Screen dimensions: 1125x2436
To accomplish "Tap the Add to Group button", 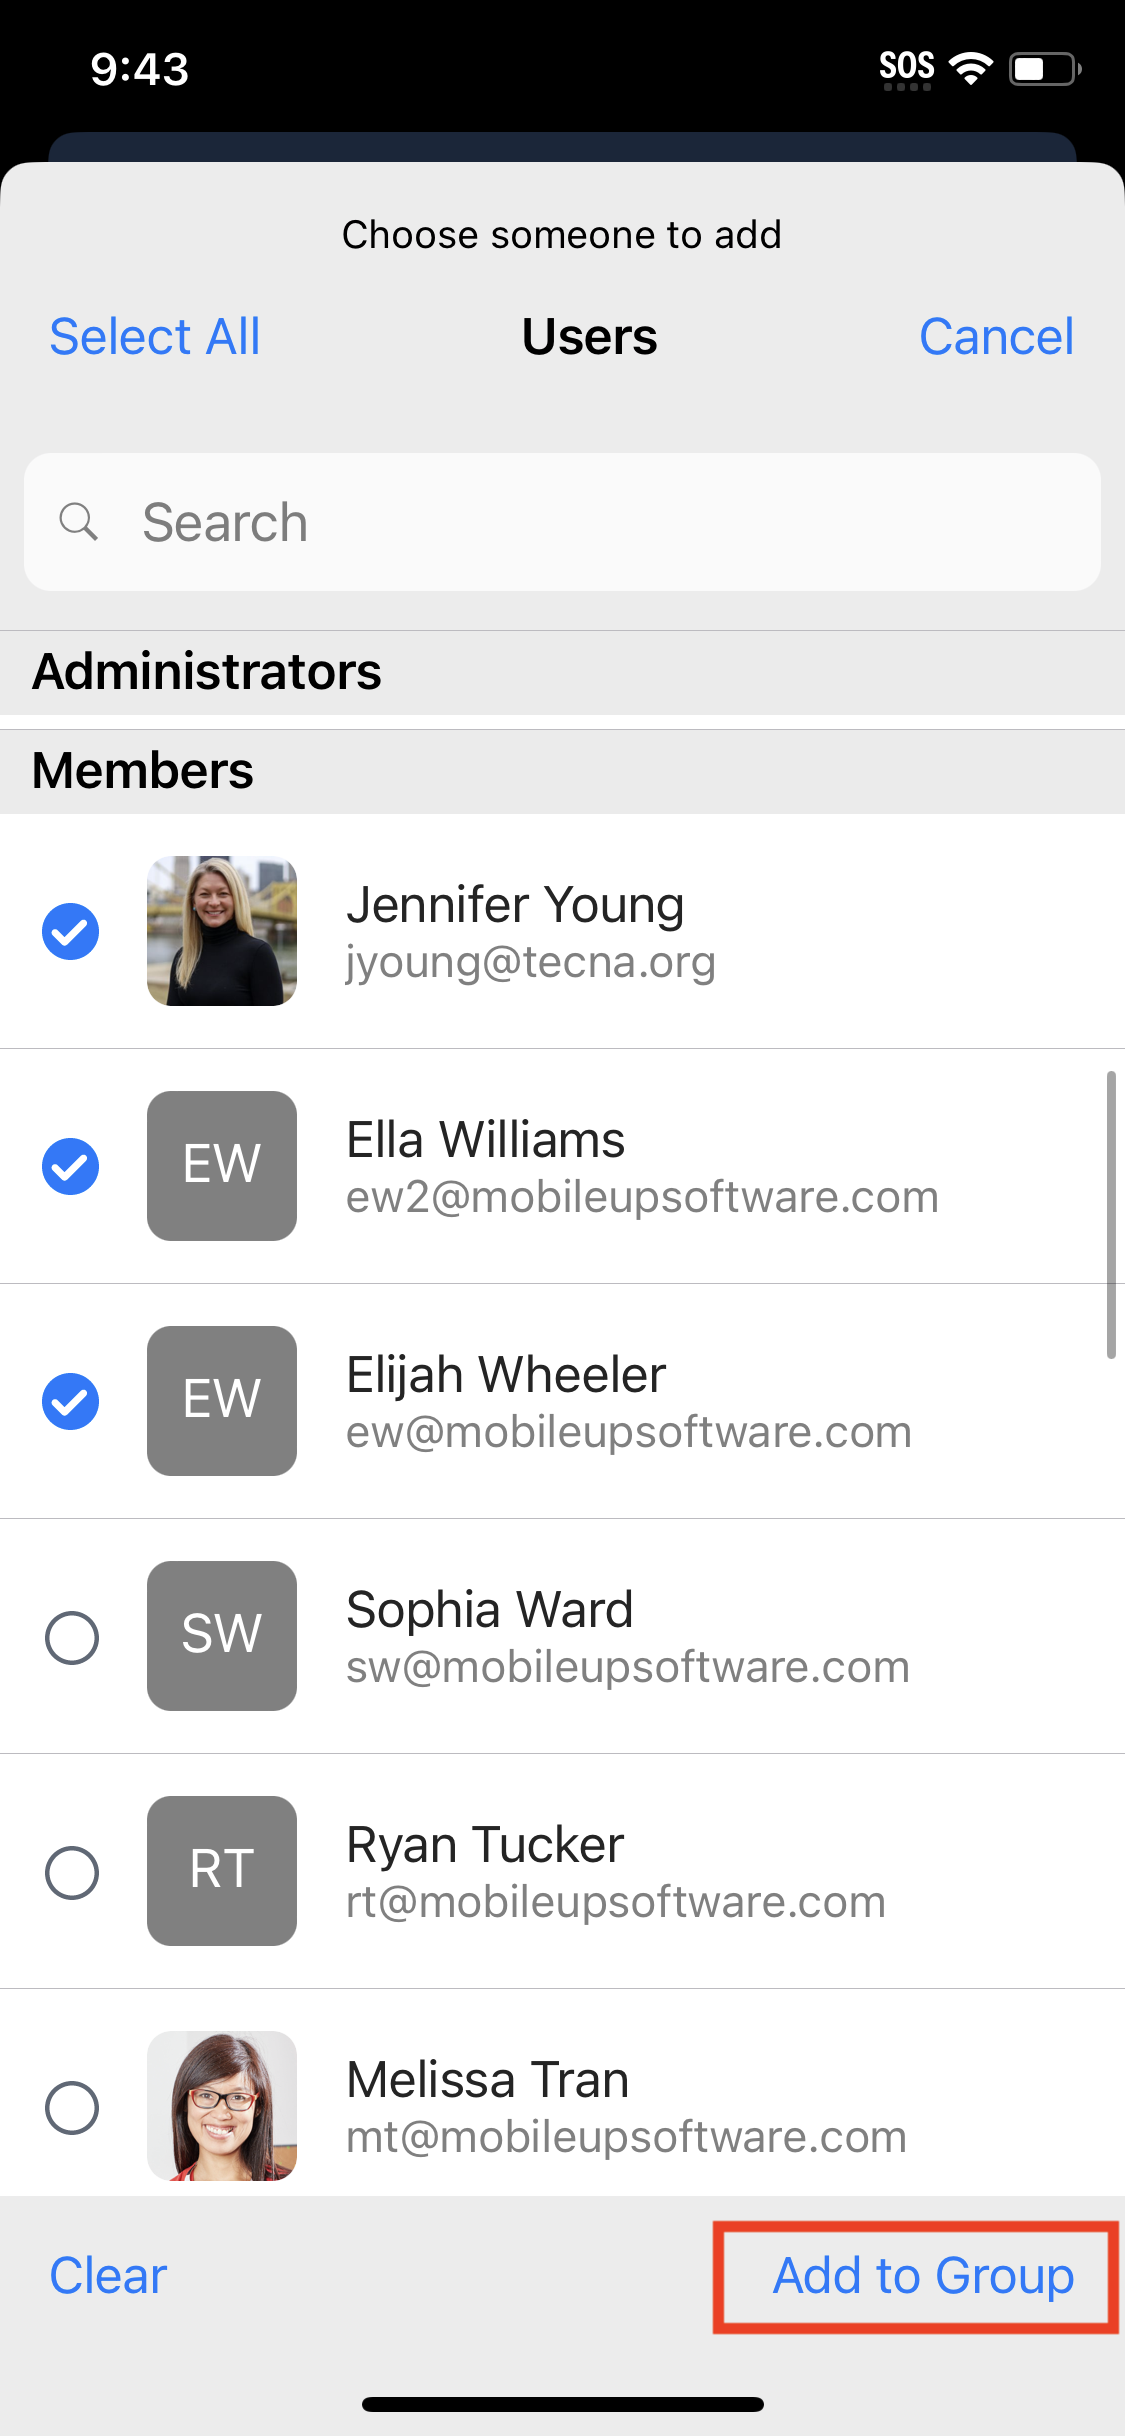I will tap(923, 2277).
